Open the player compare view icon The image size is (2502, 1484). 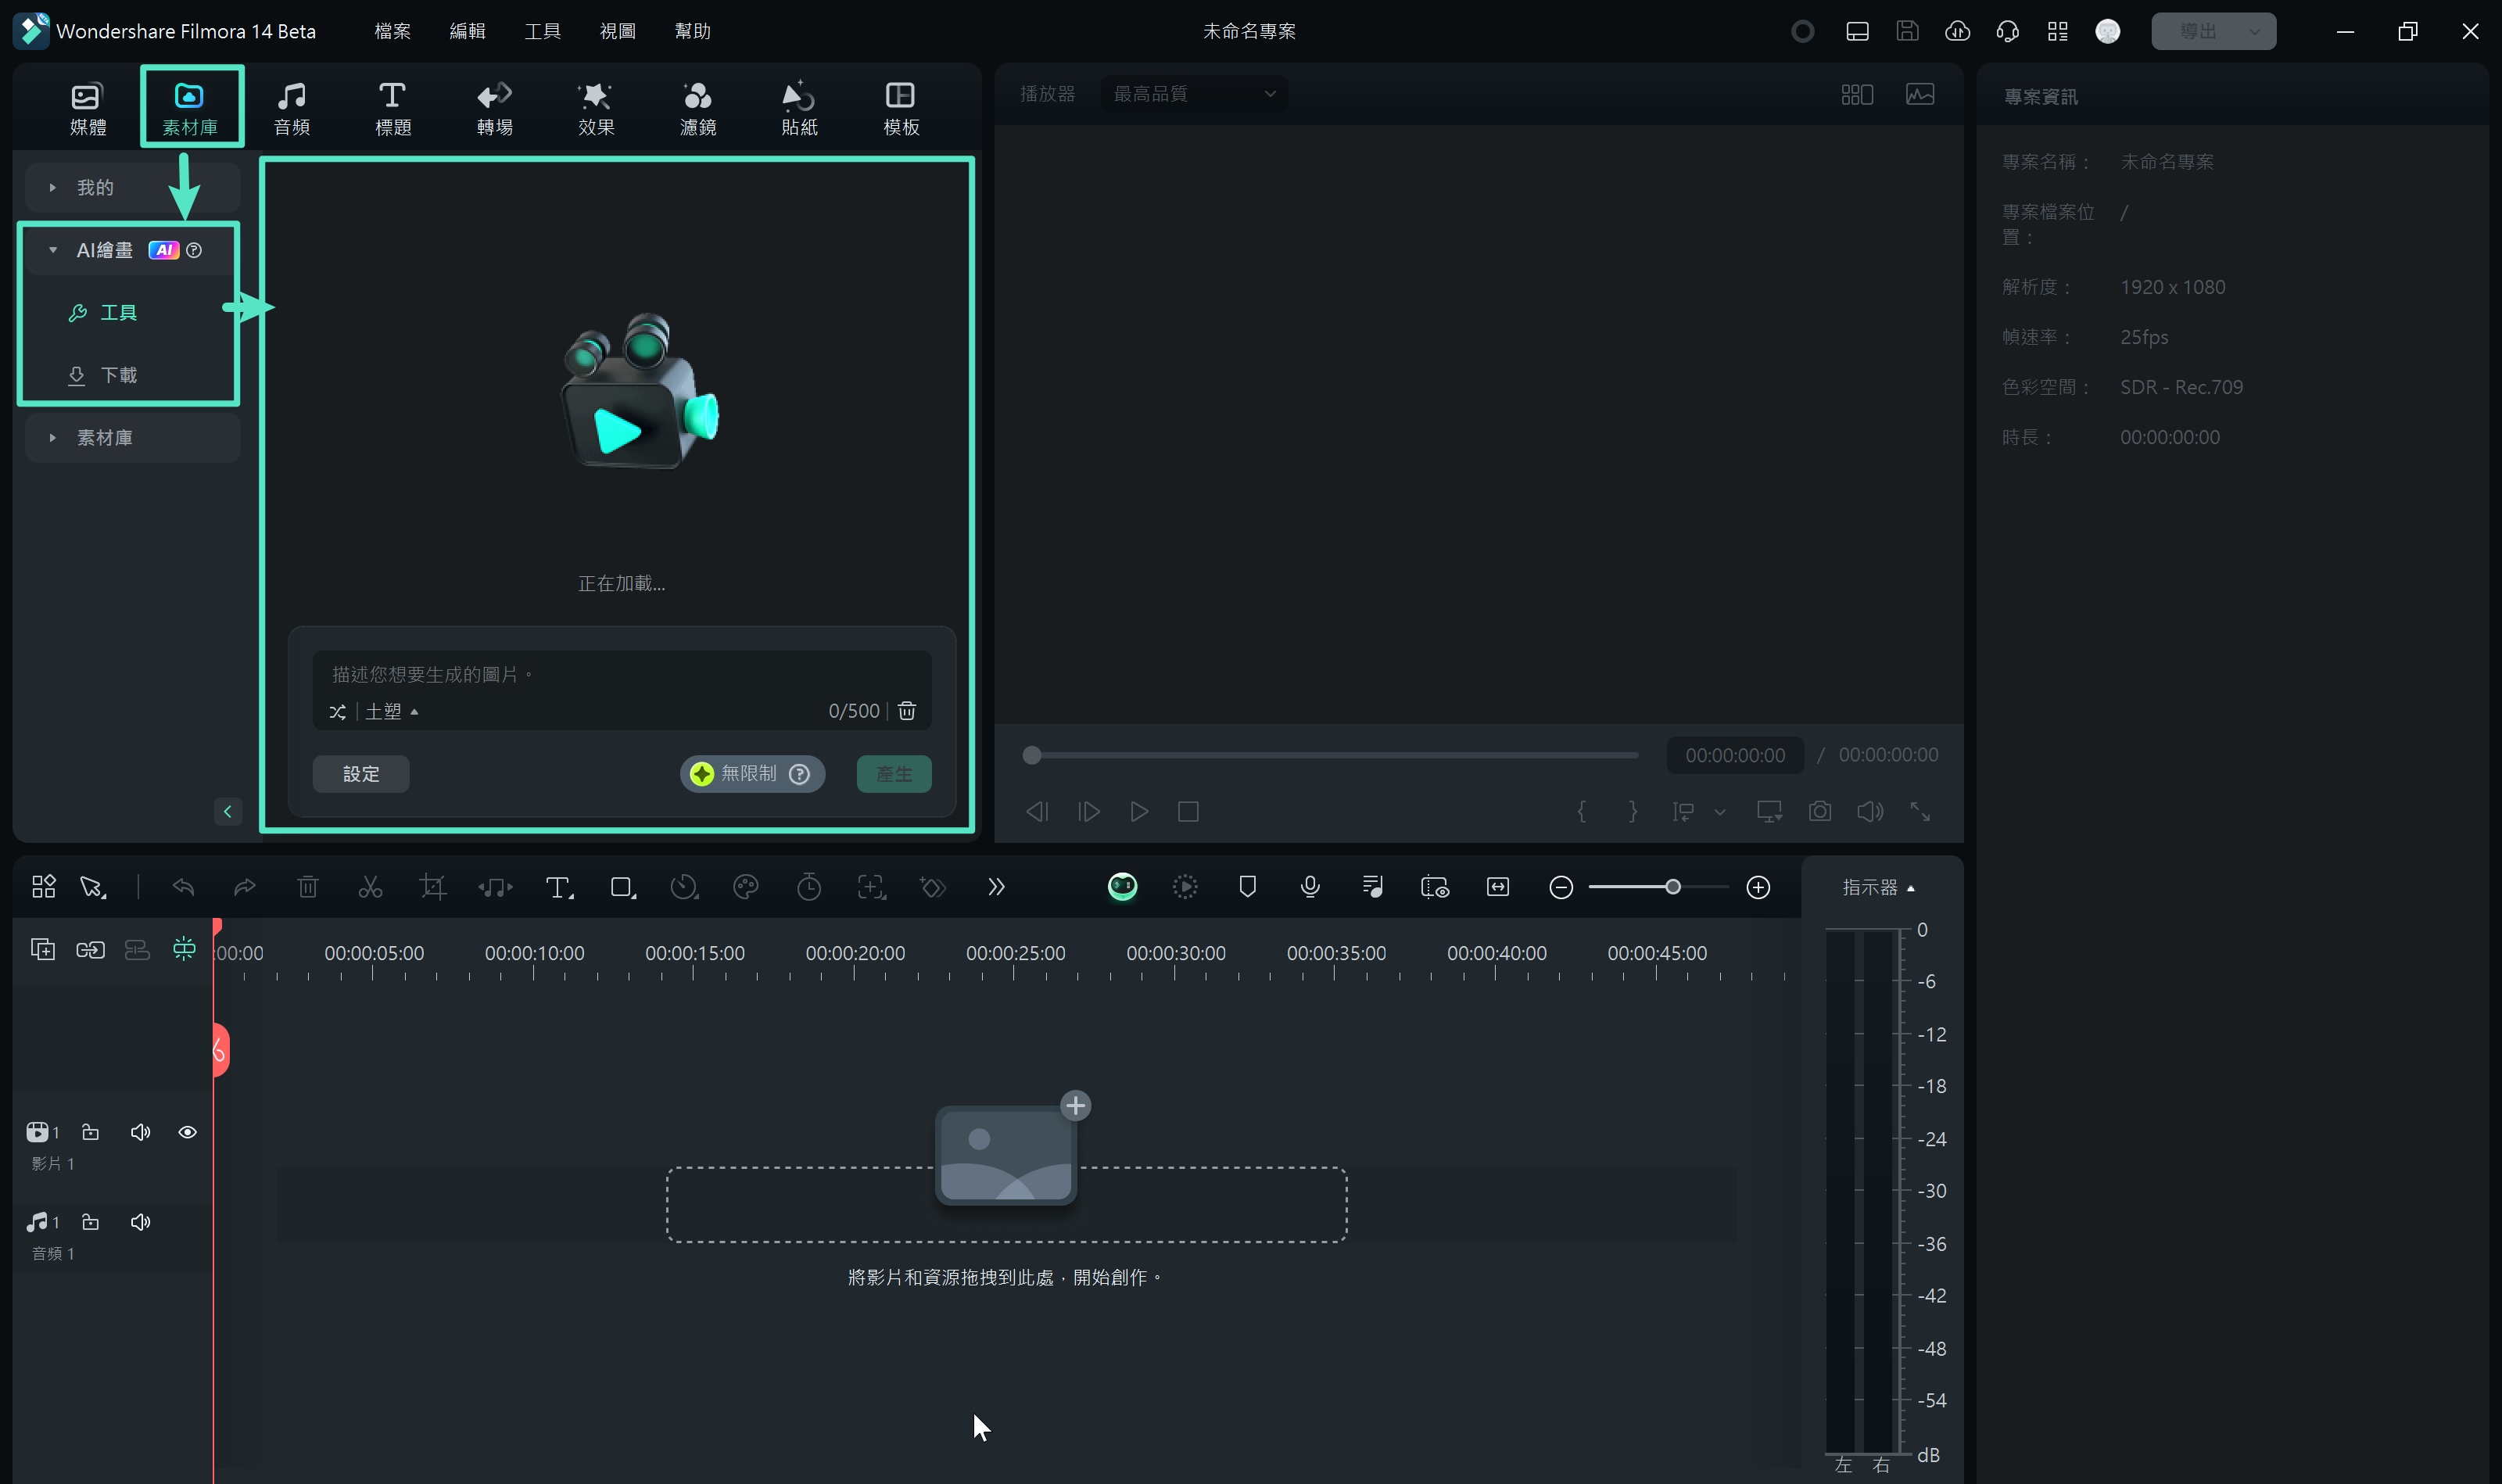coord(1857,94)
